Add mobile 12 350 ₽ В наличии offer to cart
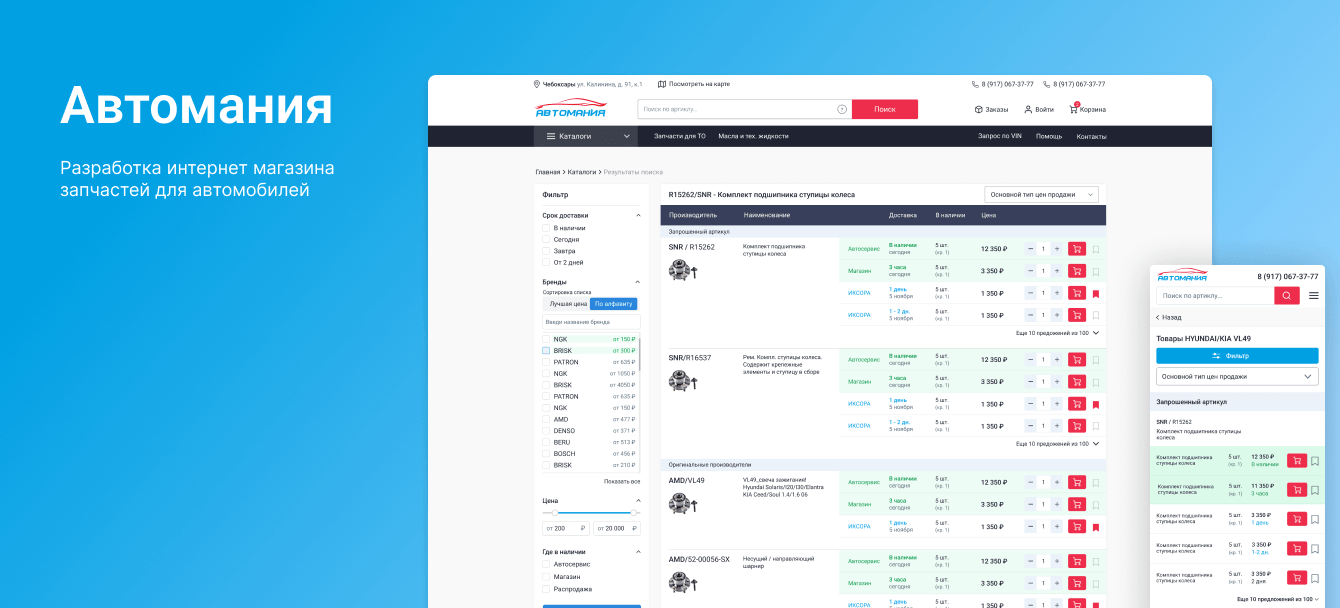 click(x=1296, y=461)
